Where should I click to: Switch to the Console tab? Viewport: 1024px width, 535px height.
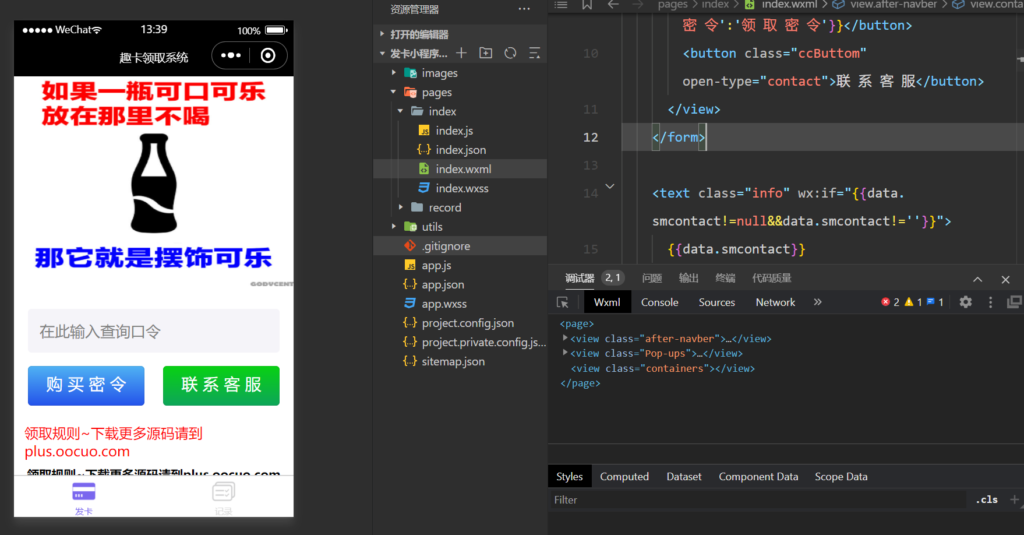click(x=659, y=302)
